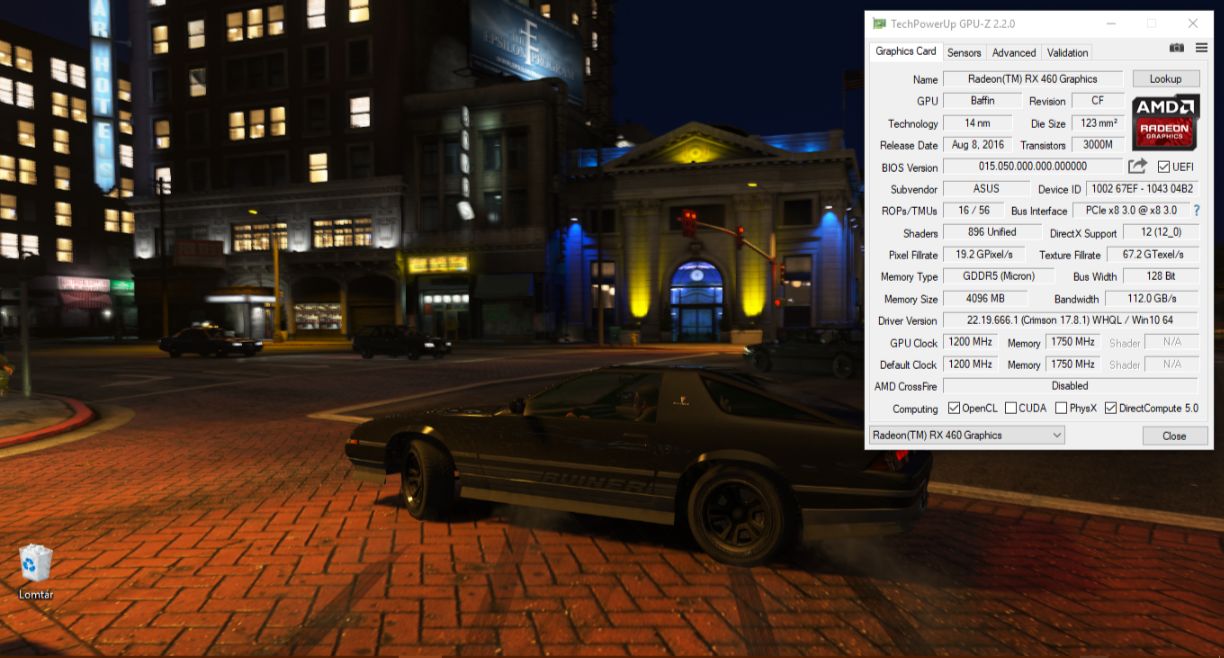Click the Close button at bottom
This screenshot has height=658, width=1224.
(x=1175, y=436)
